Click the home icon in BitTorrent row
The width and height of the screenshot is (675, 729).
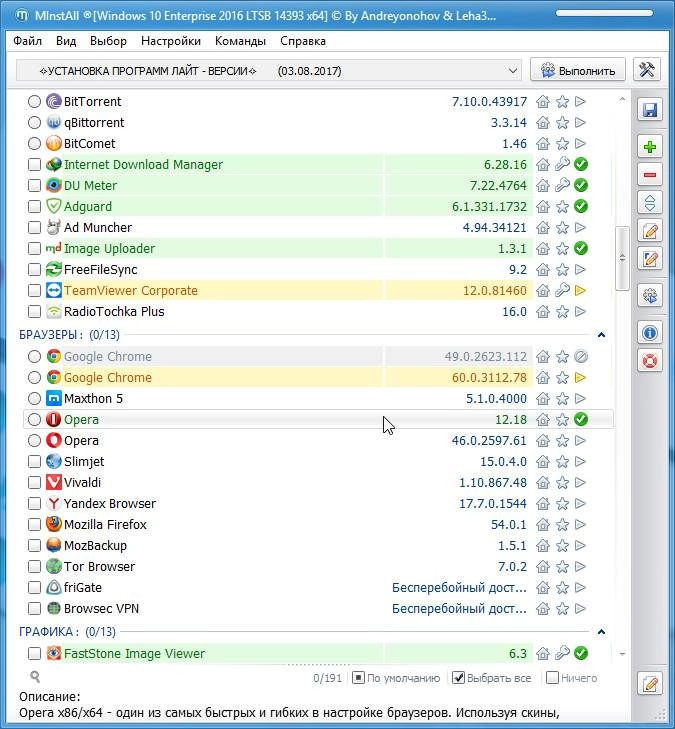tap(543, 101)
